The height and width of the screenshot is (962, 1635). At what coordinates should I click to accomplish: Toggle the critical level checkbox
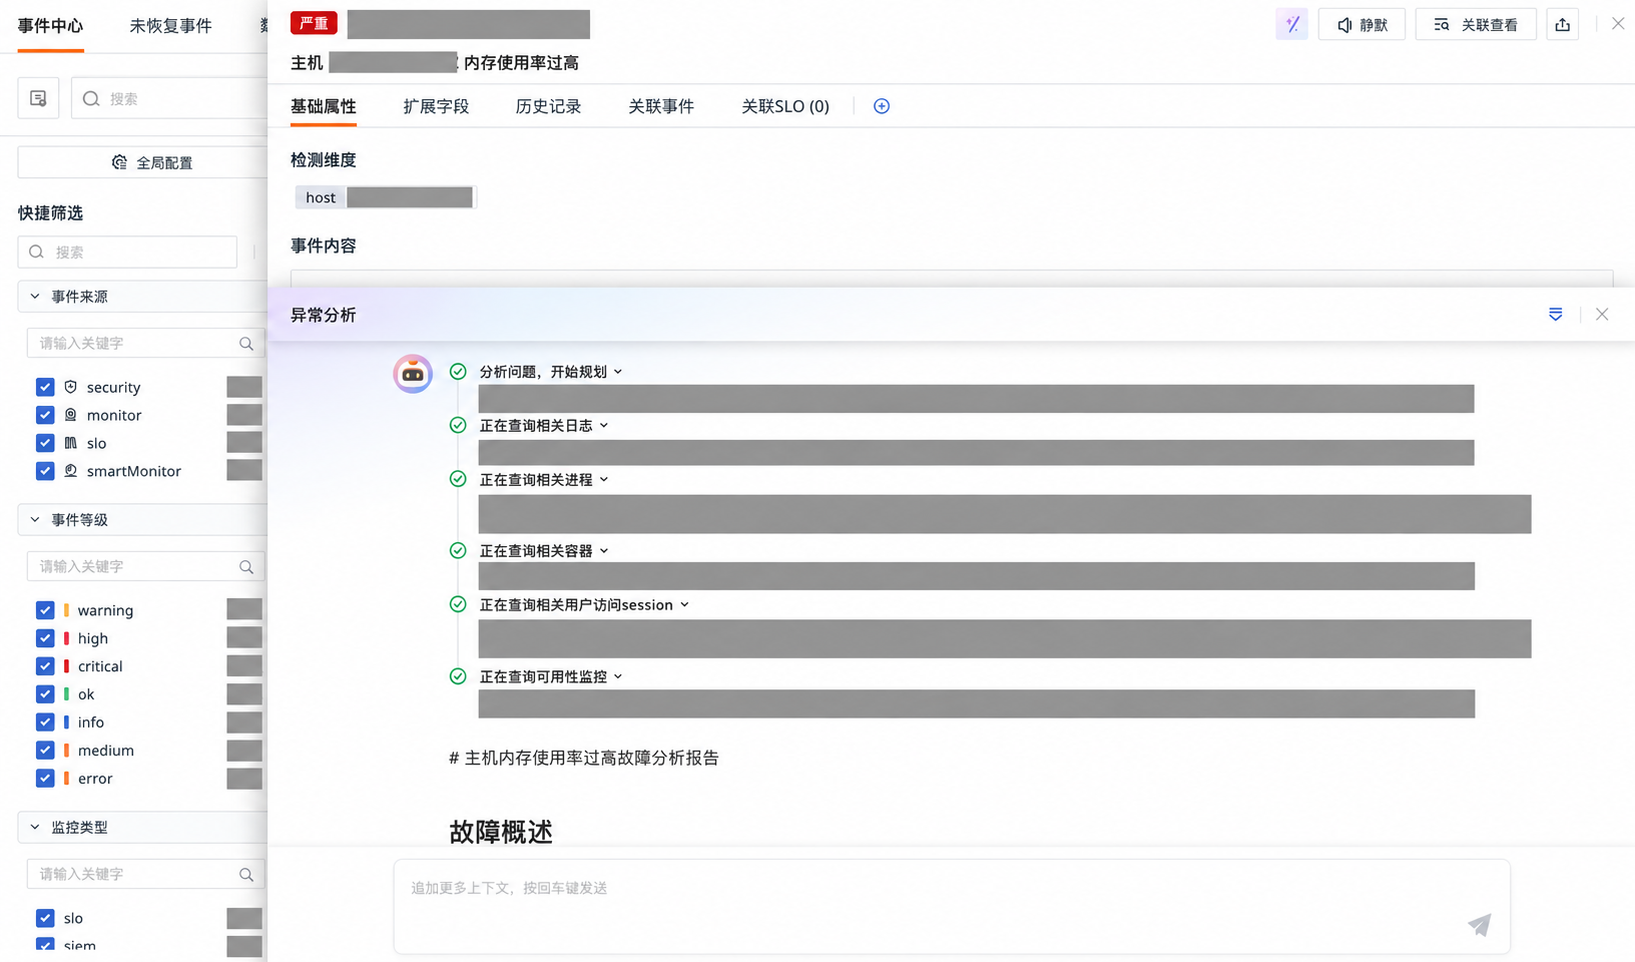tap(45, 666)
